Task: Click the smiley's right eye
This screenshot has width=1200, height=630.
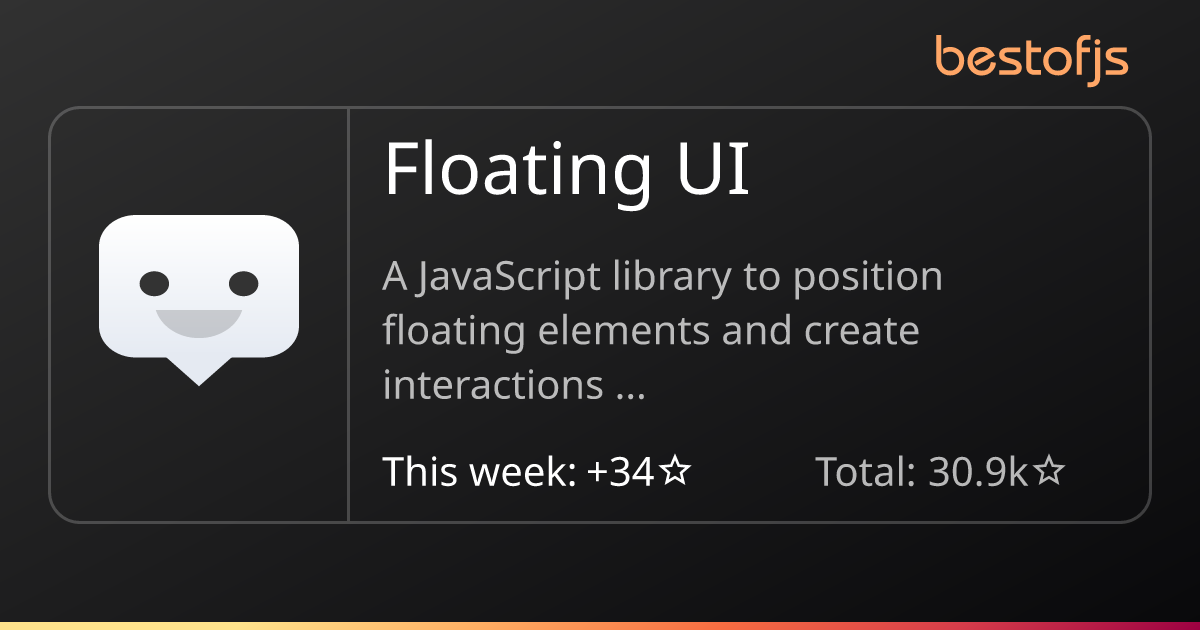Action: [244, 283]
